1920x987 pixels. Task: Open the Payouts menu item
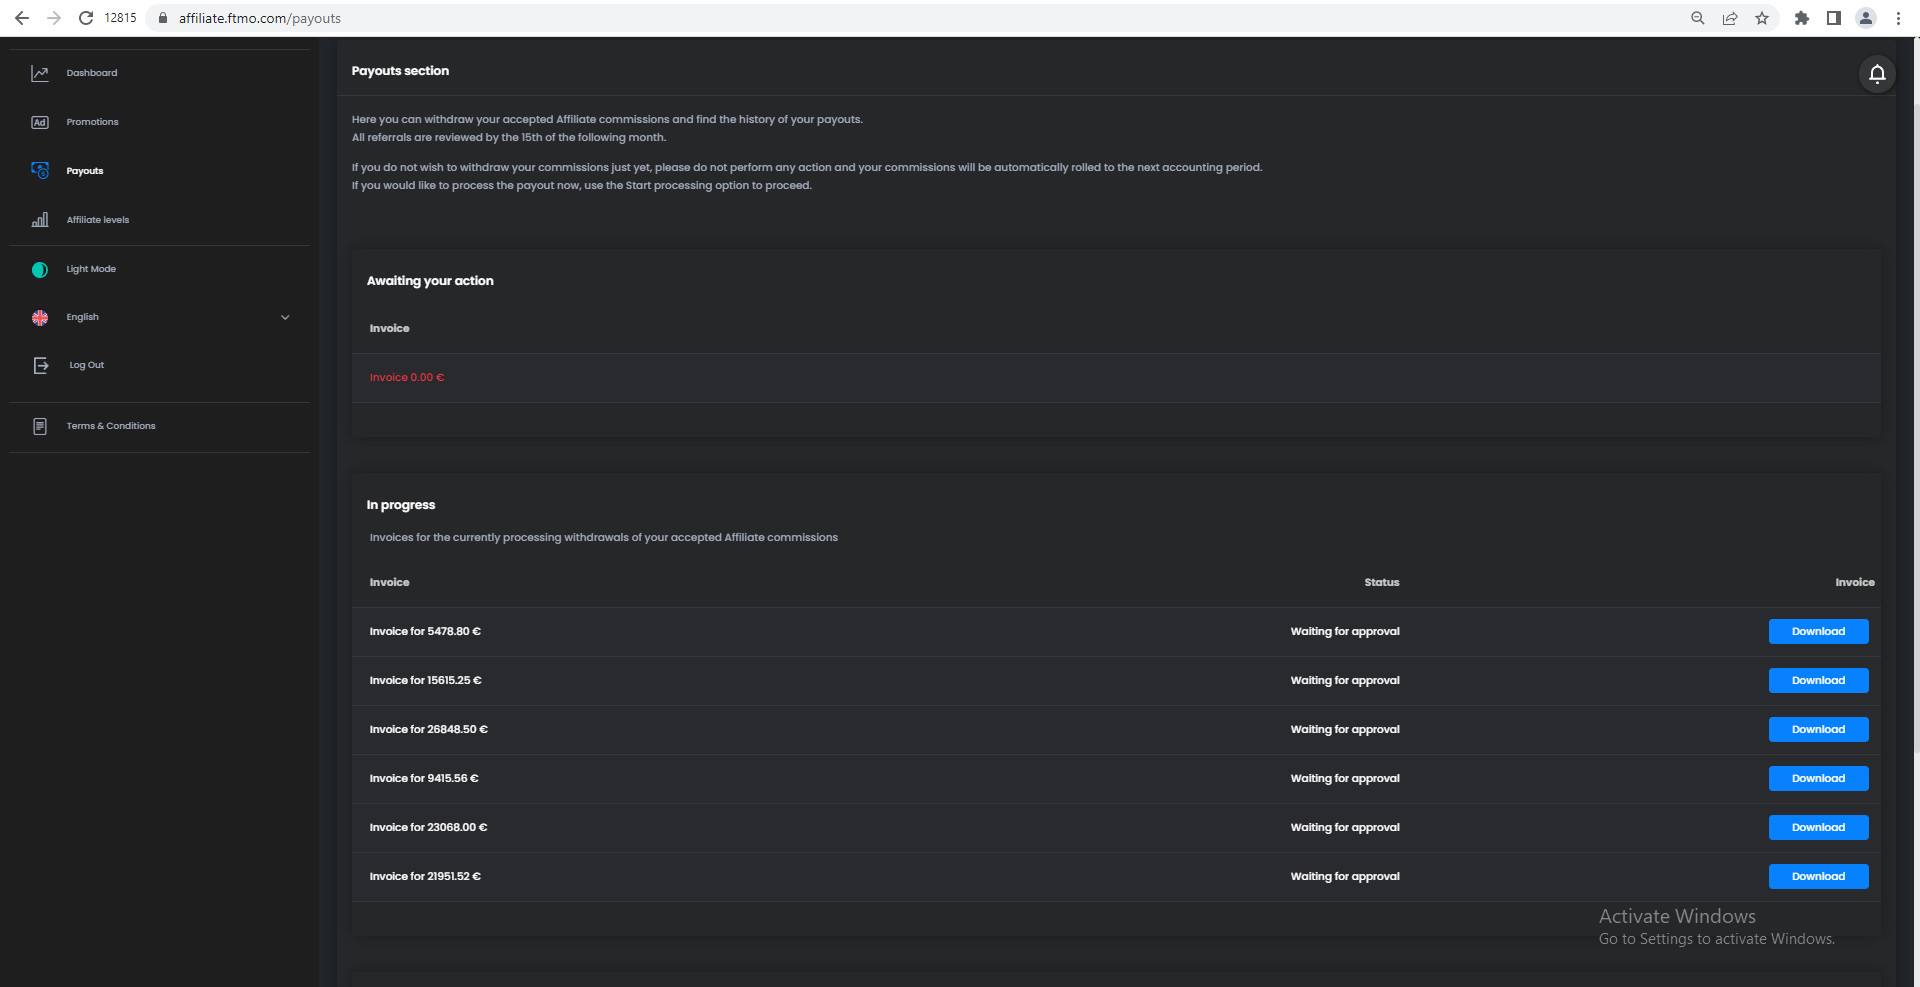[x=85, y=171]
